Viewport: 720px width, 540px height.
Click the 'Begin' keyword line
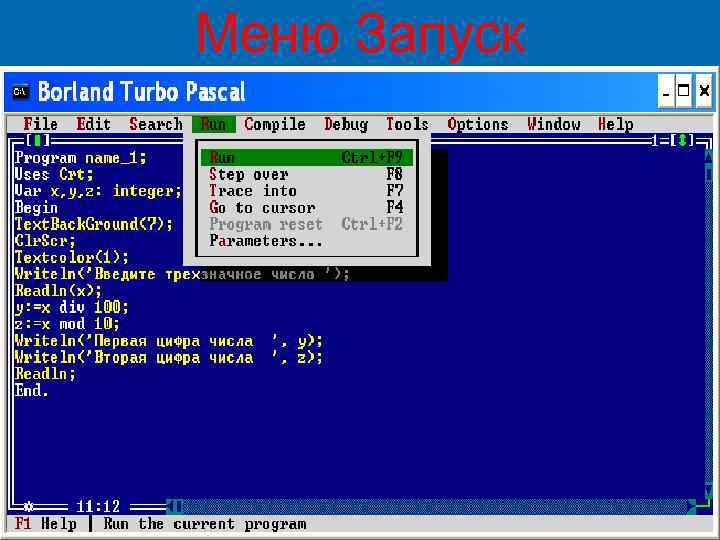[37, 208]
